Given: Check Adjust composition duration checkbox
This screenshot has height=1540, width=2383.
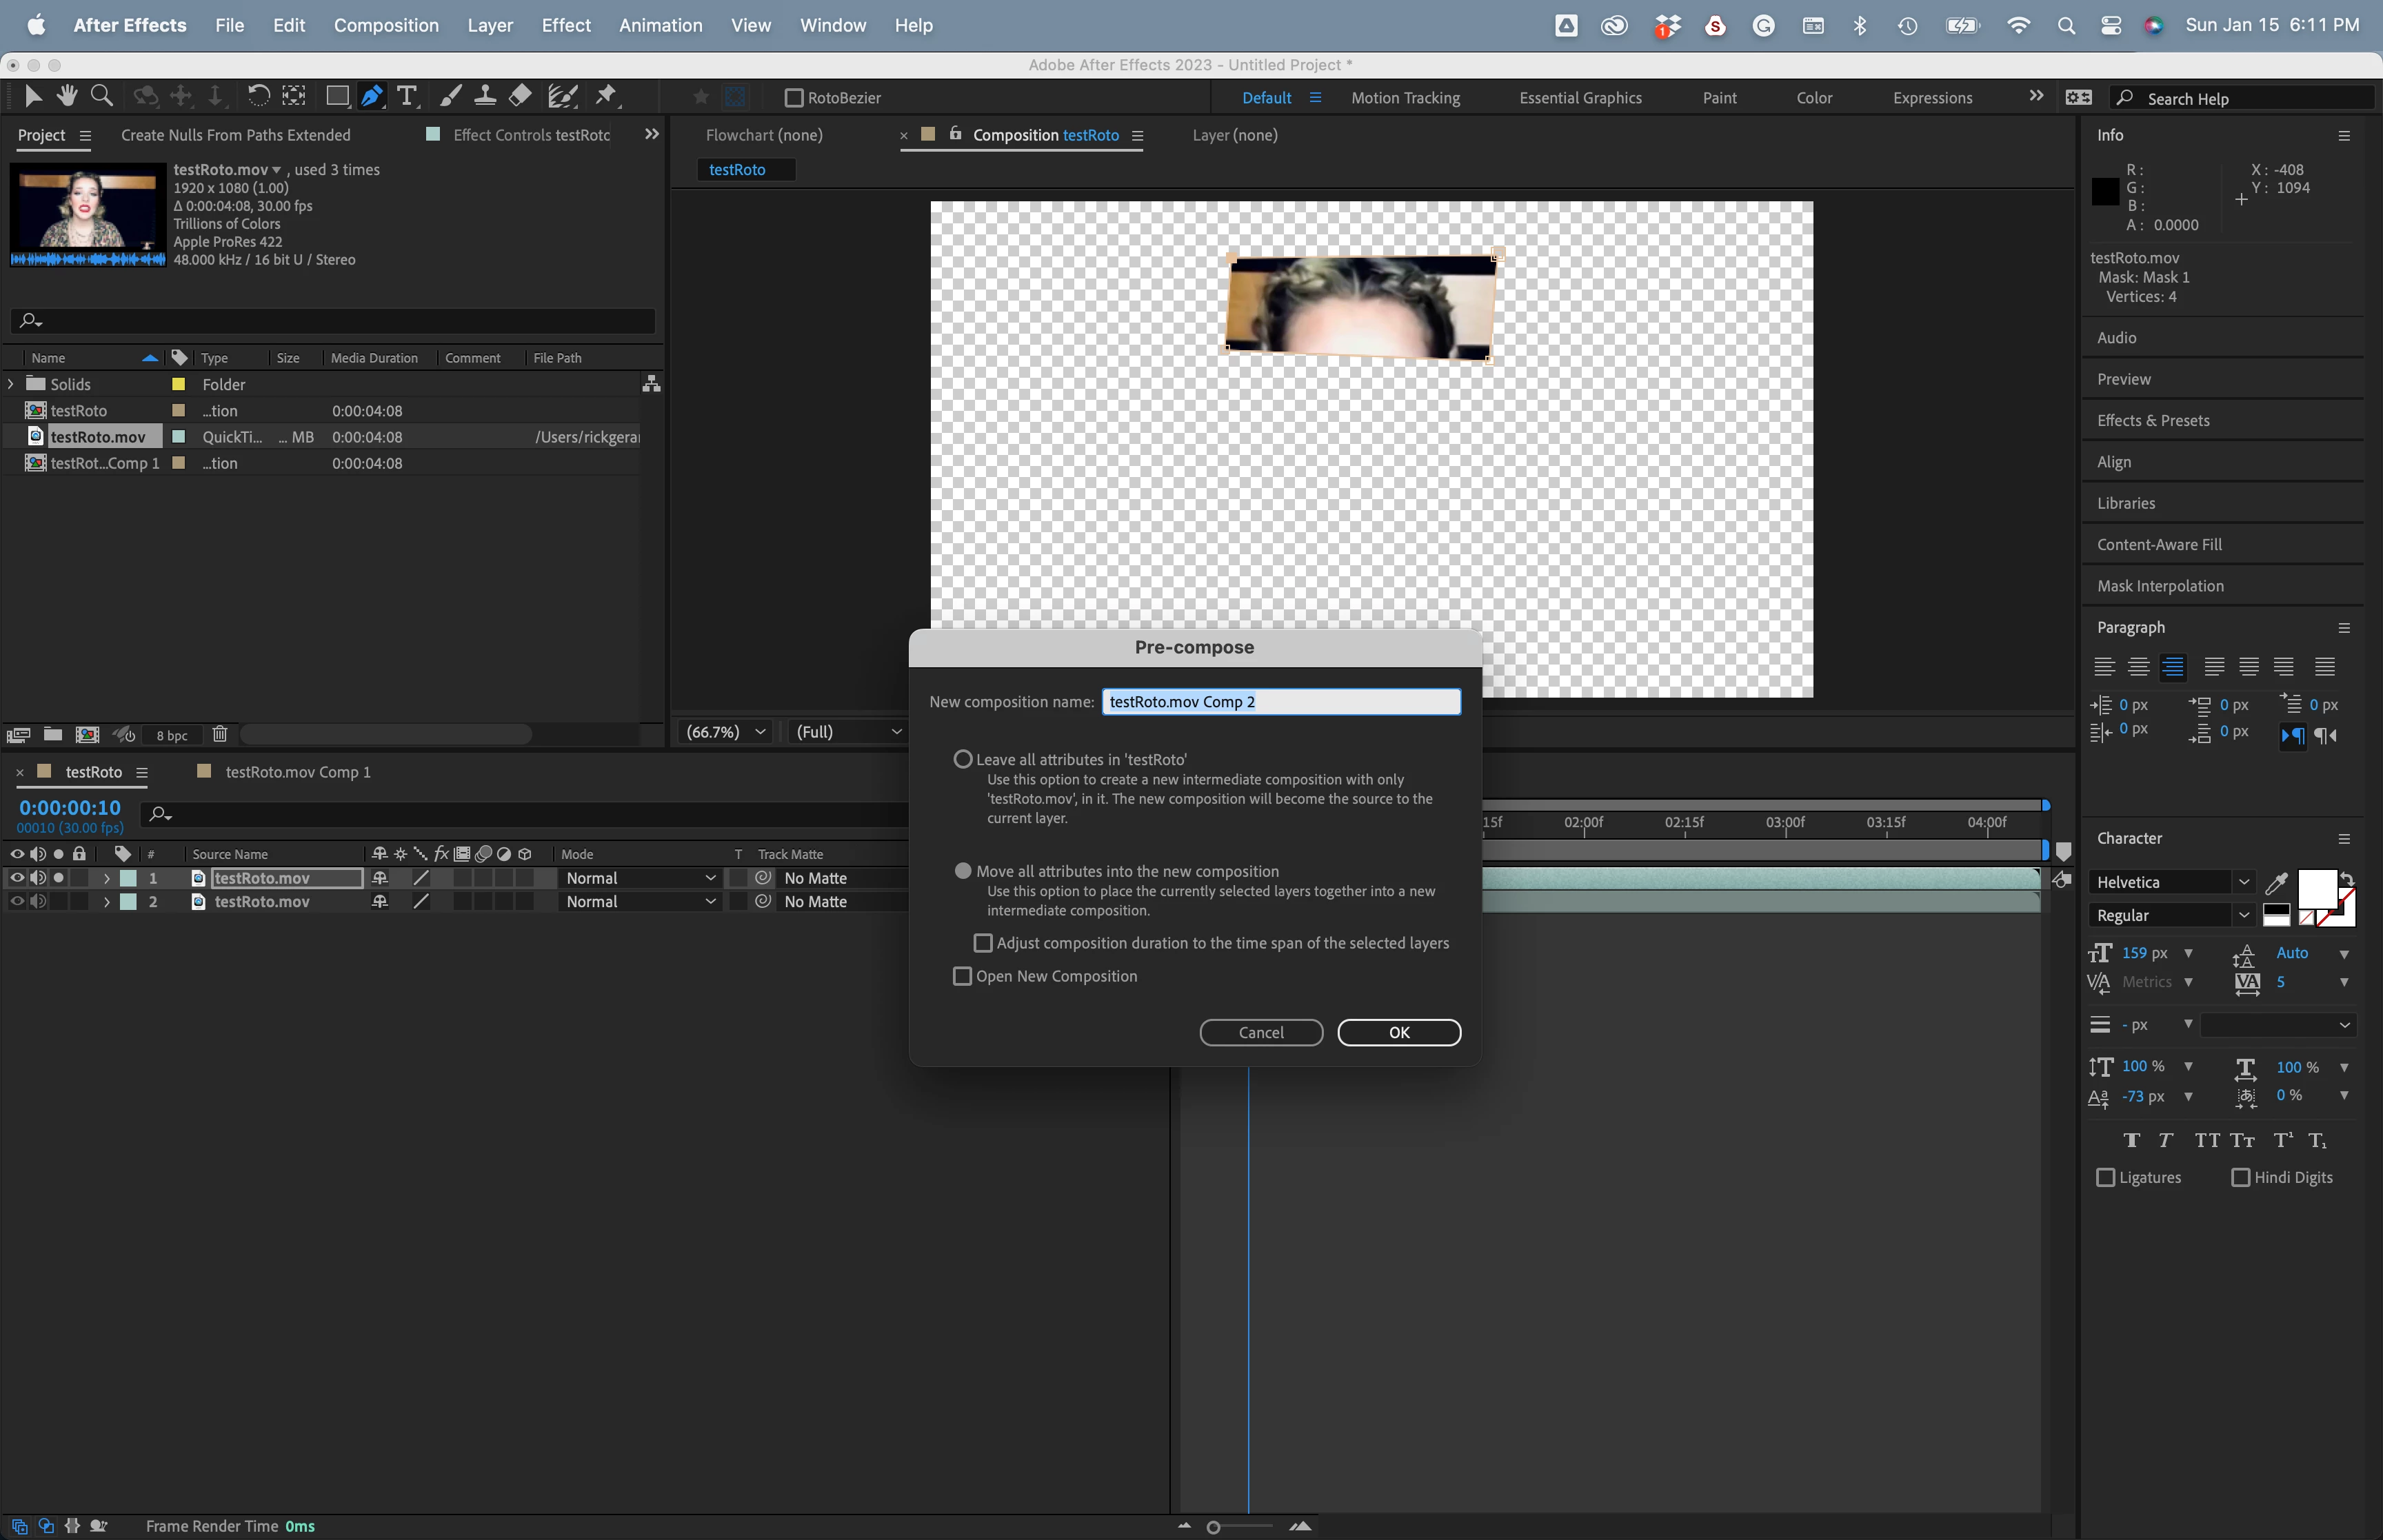Looking at the screenshot, I should (983, 944).
